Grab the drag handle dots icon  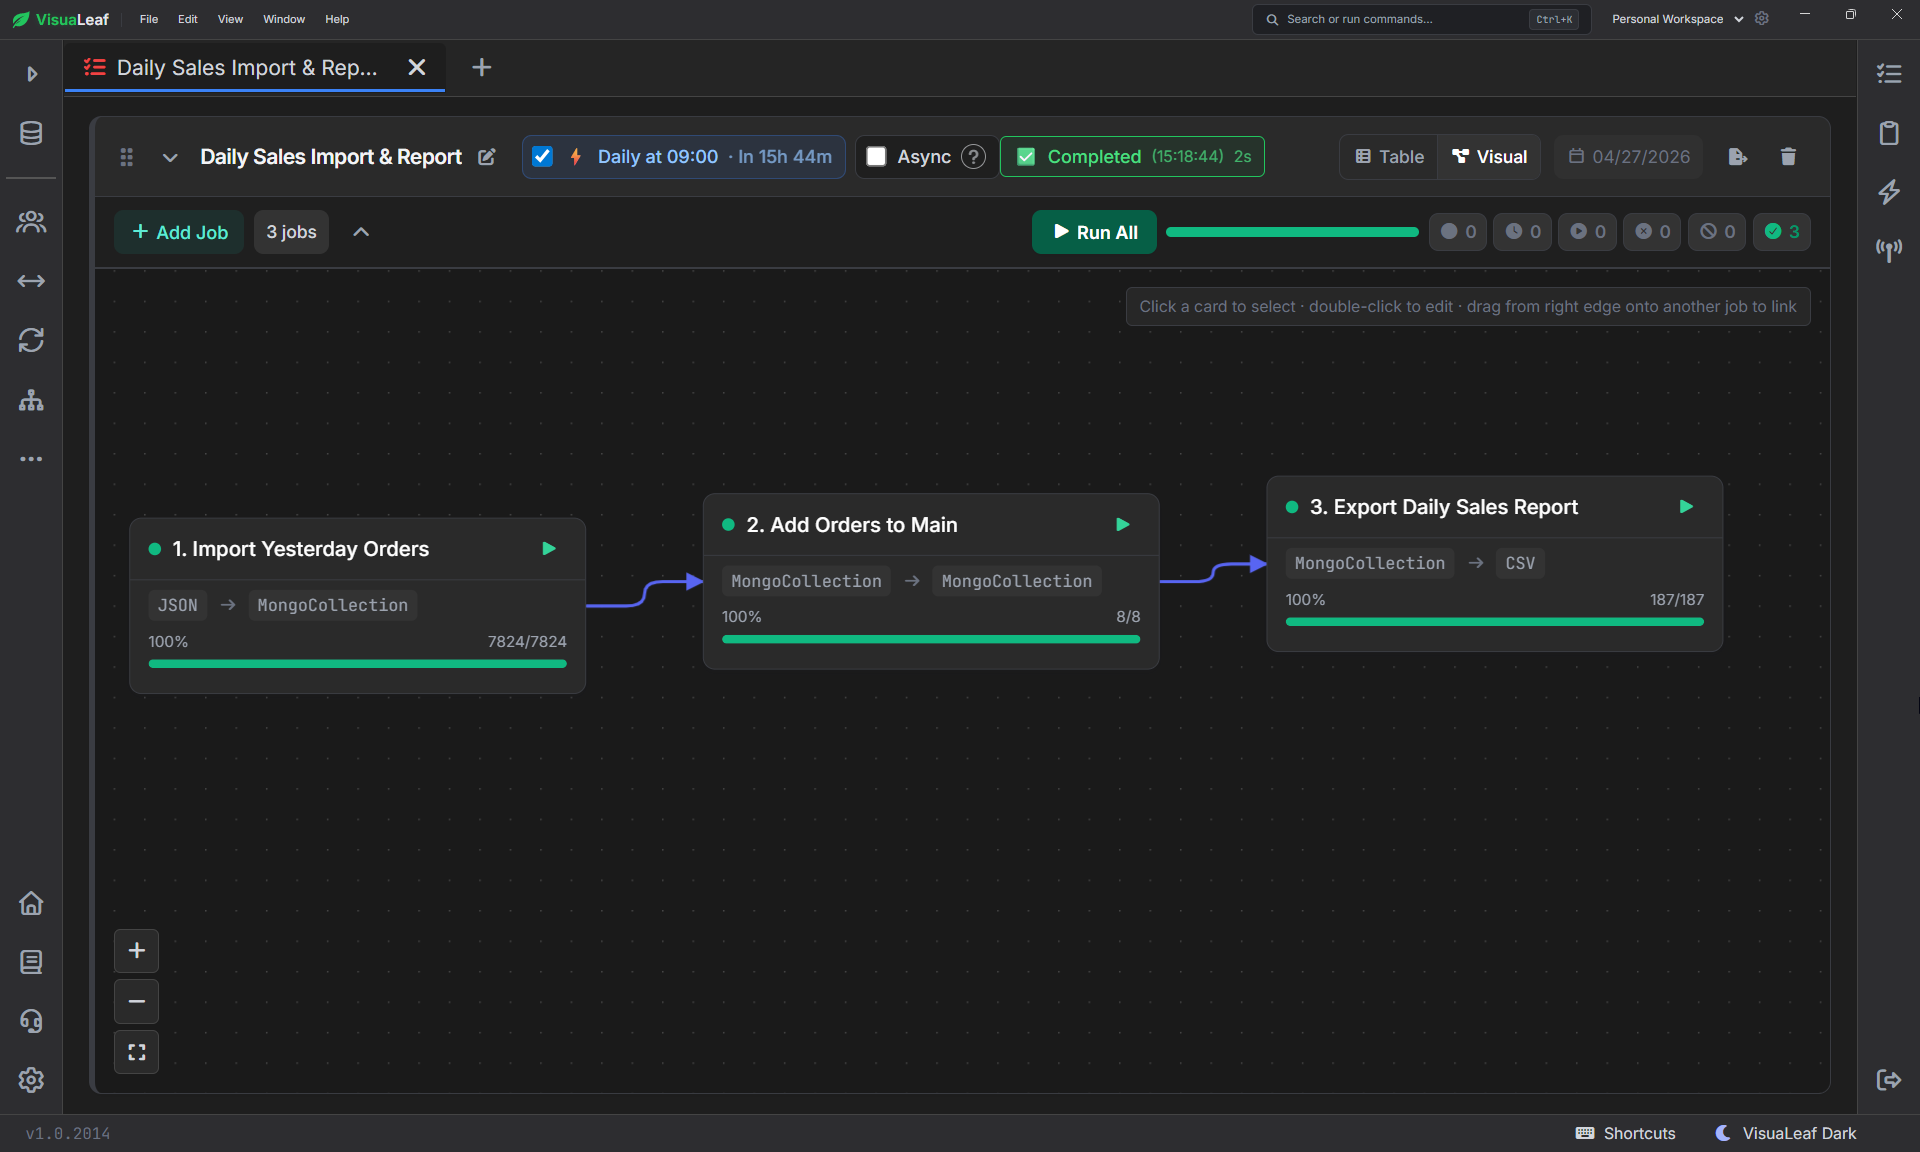click(x=127, y=157)
